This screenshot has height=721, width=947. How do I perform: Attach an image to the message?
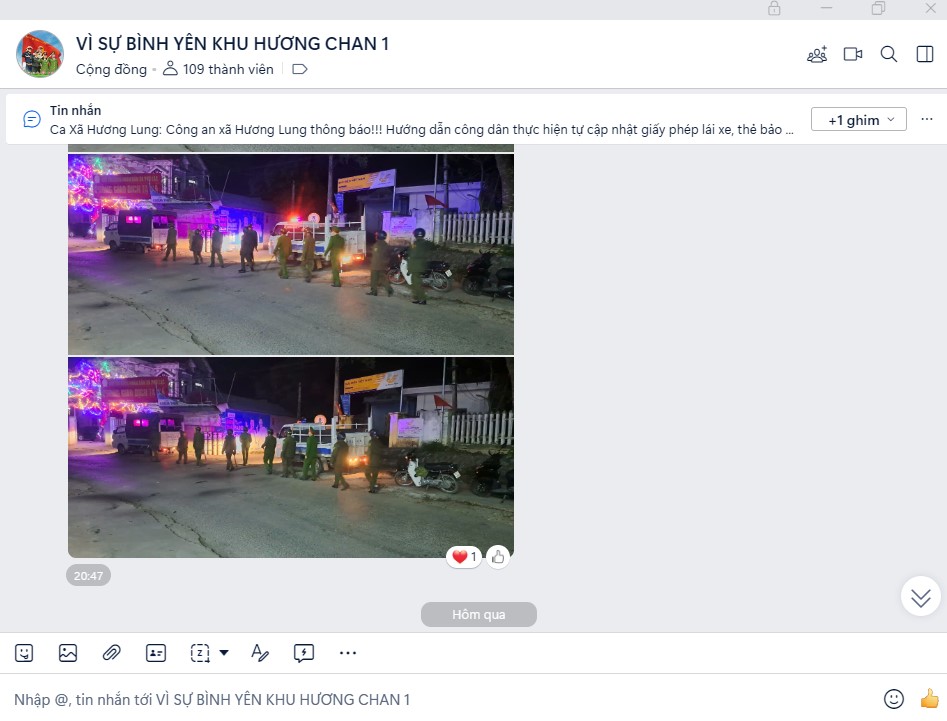[68, 653]
